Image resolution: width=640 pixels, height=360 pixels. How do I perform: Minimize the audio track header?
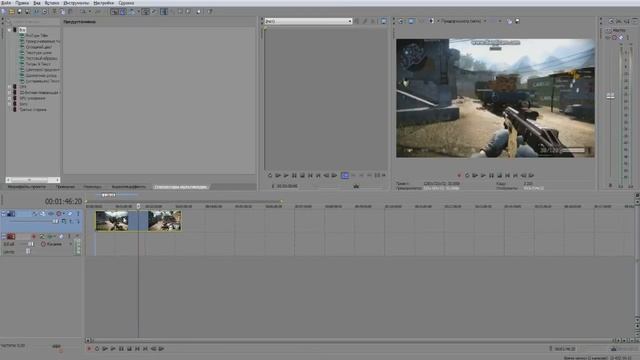3,235
